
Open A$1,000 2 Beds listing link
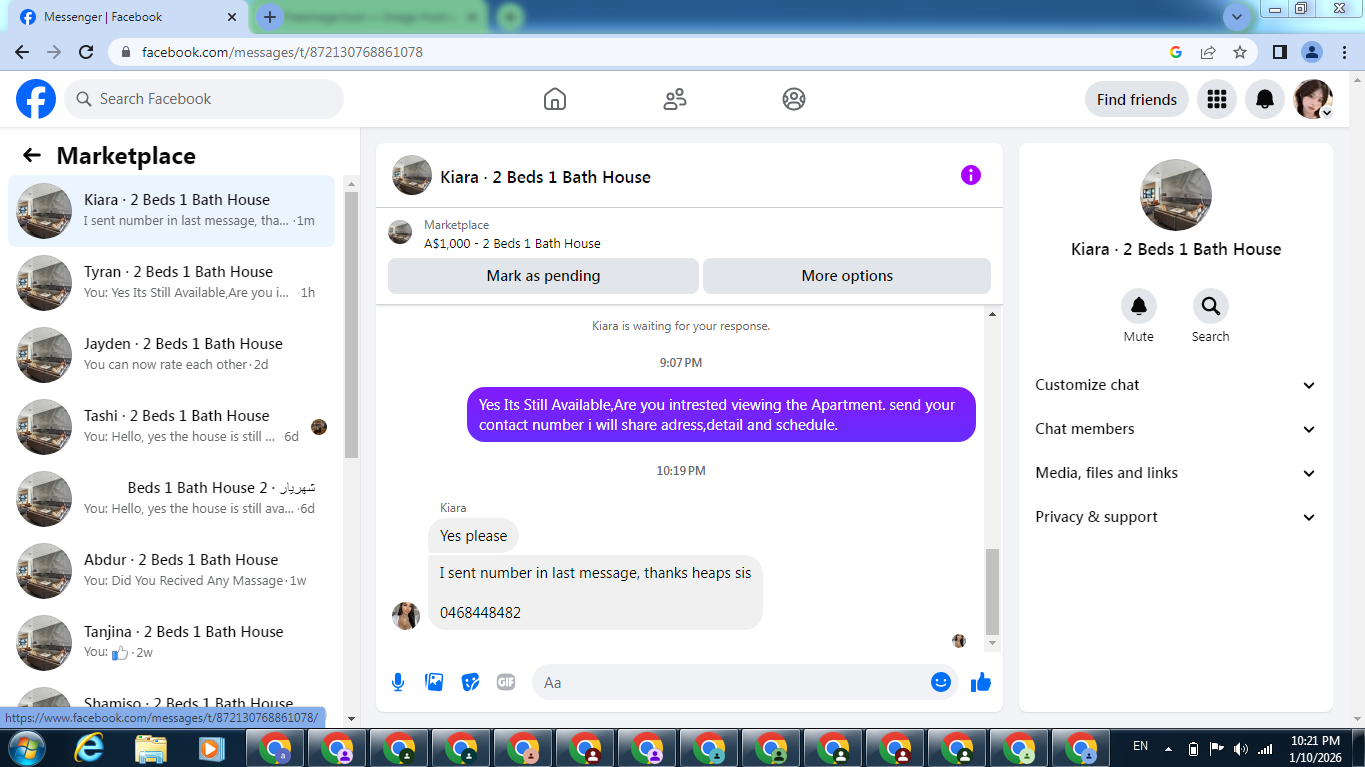(x=512, y=243)
